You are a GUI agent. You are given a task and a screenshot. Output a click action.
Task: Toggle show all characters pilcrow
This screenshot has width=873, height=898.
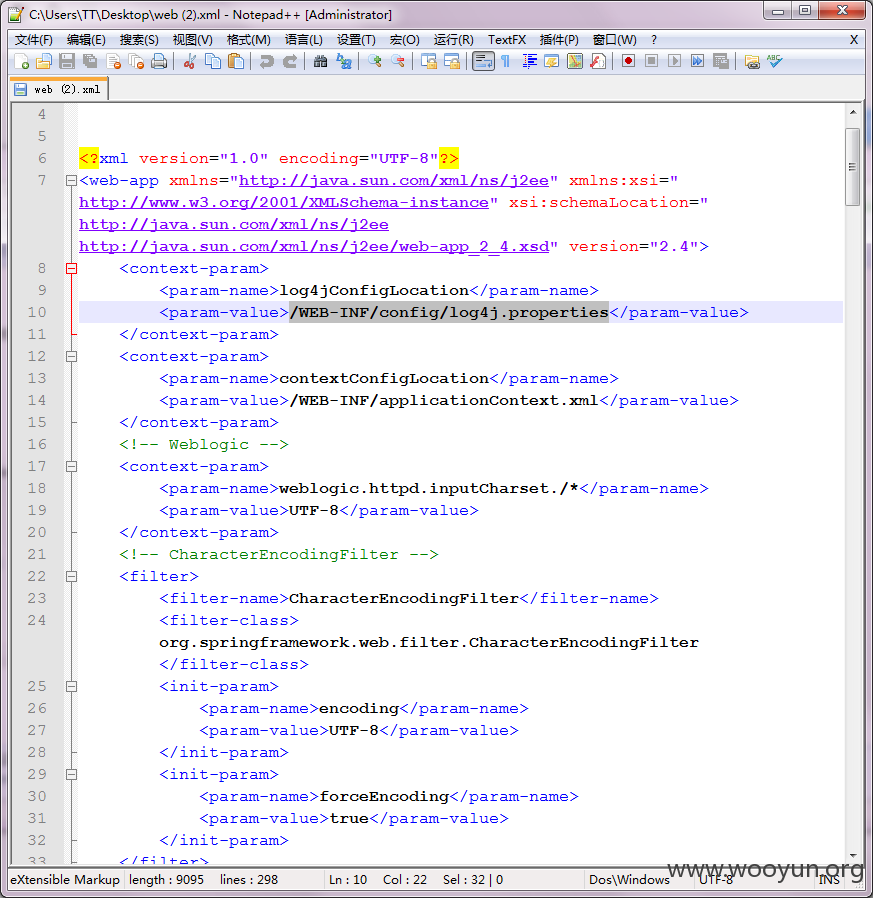click(506, 61)
